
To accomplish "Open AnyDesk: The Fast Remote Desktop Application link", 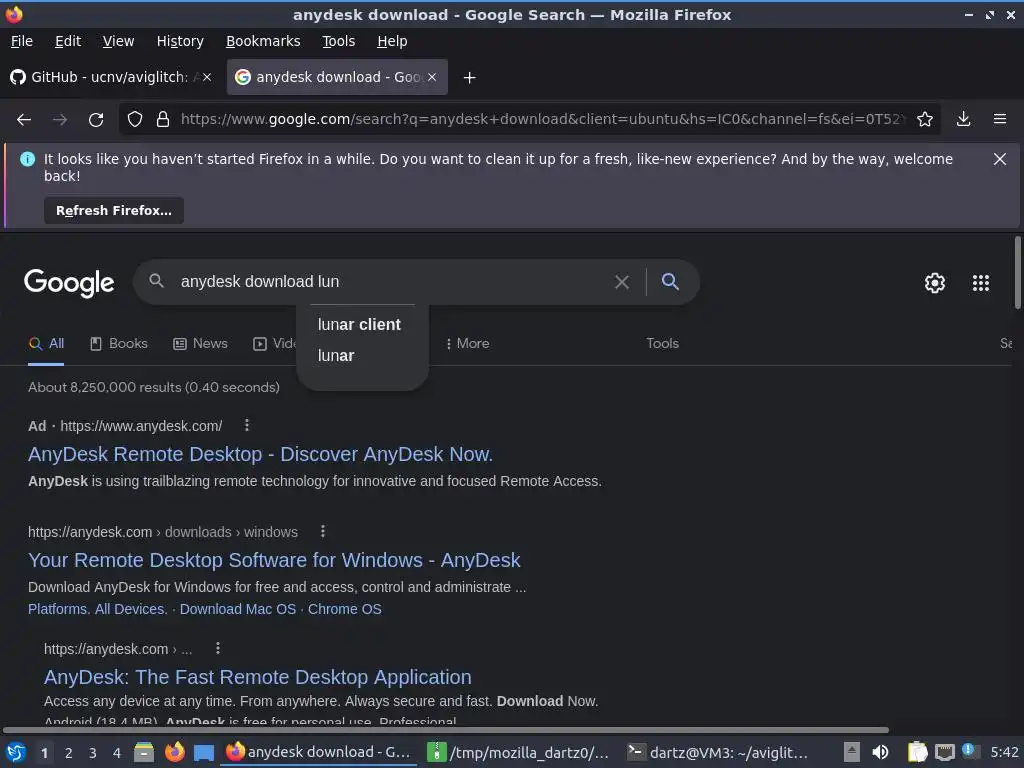I will [258, 677].
